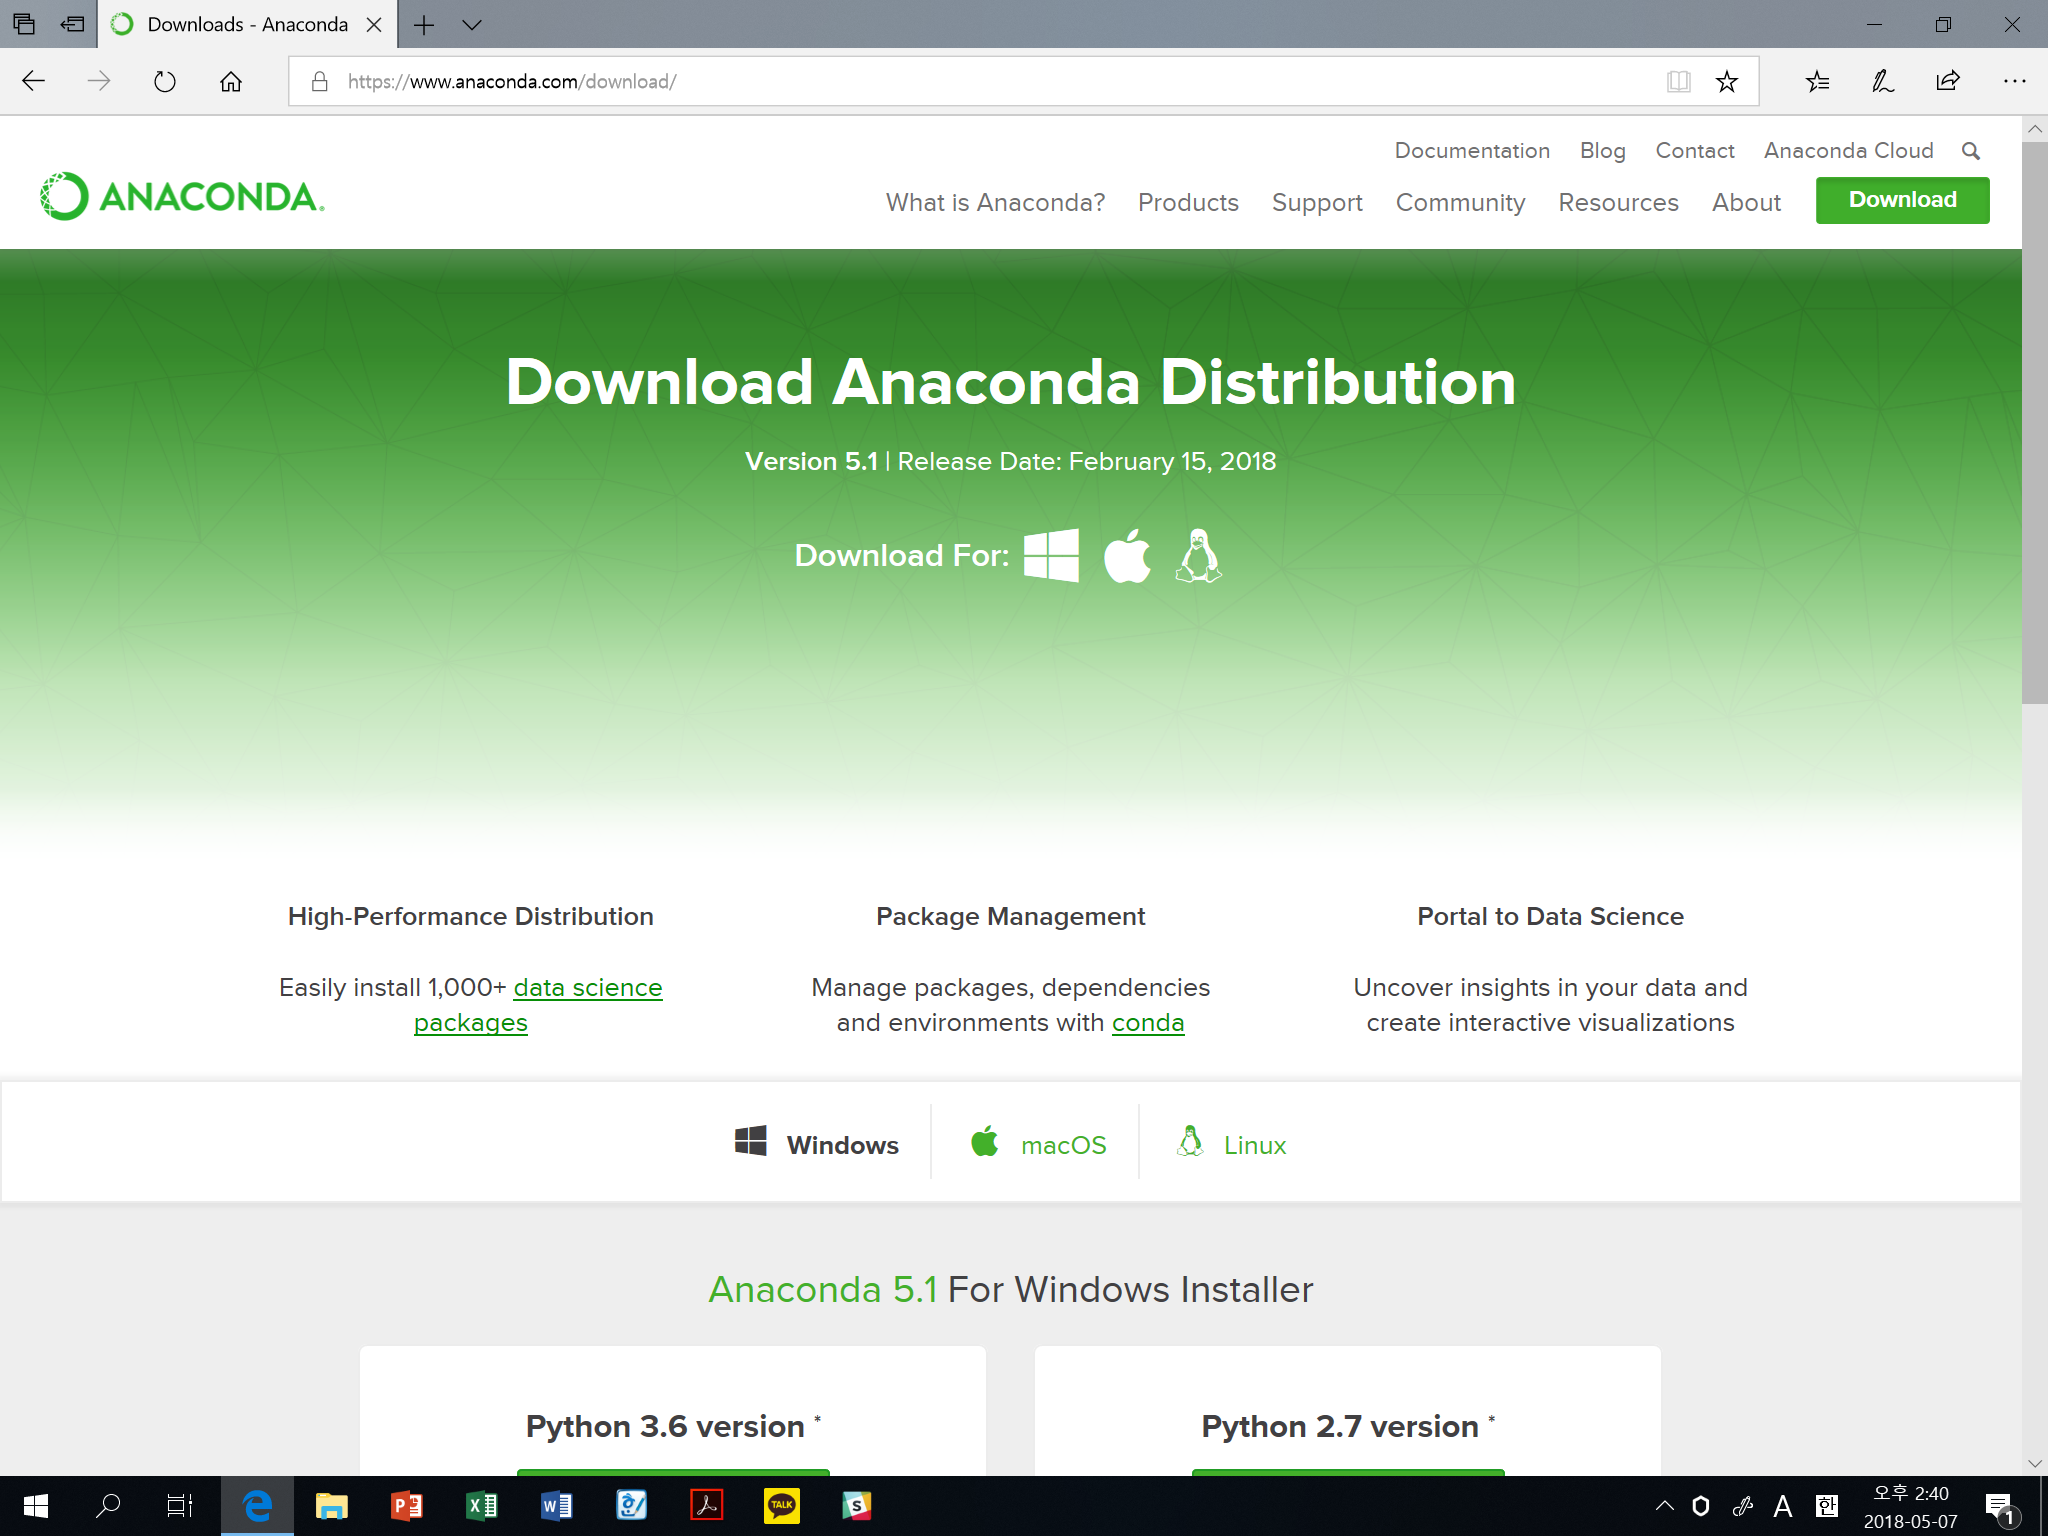Click the taskbar clock and date
Image resolution: width=2048 pixels, height=1536 pixels.
1911,1506
